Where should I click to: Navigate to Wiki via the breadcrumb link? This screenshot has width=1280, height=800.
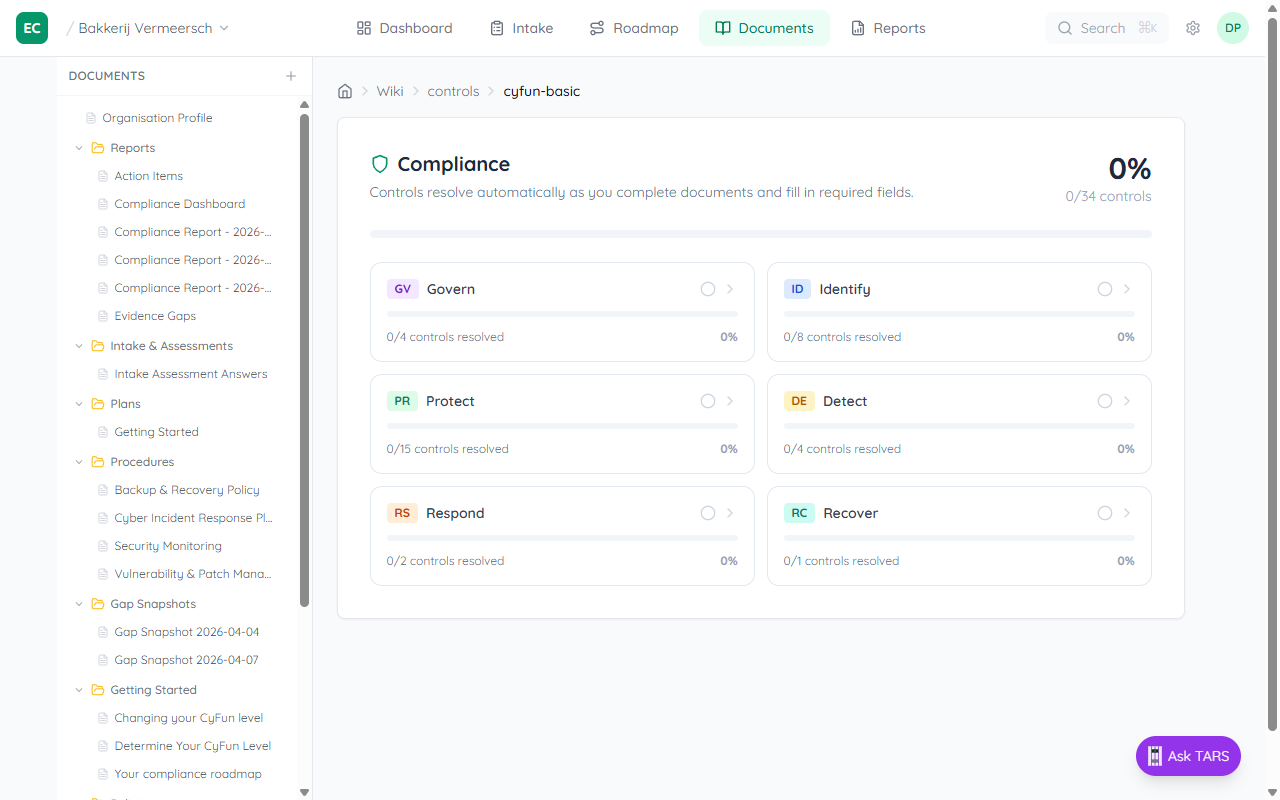pyautogui.click(x=389, y=90)
